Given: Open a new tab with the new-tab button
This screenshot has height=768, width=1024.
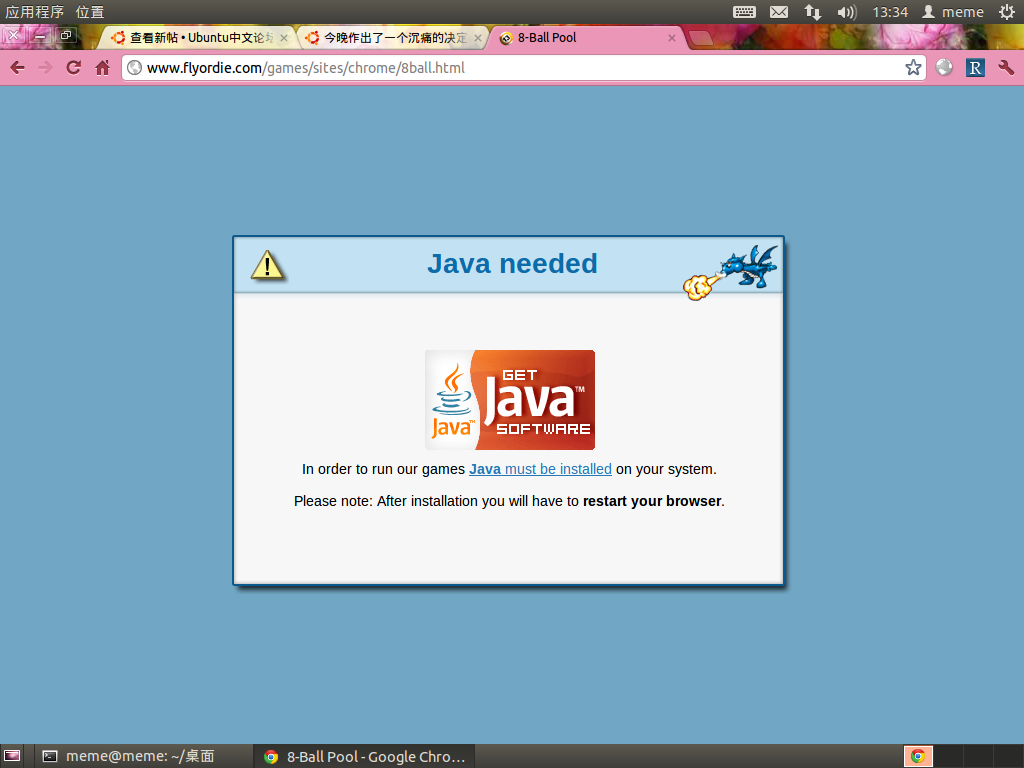Looking at the screenshot, I should (701, 38).
